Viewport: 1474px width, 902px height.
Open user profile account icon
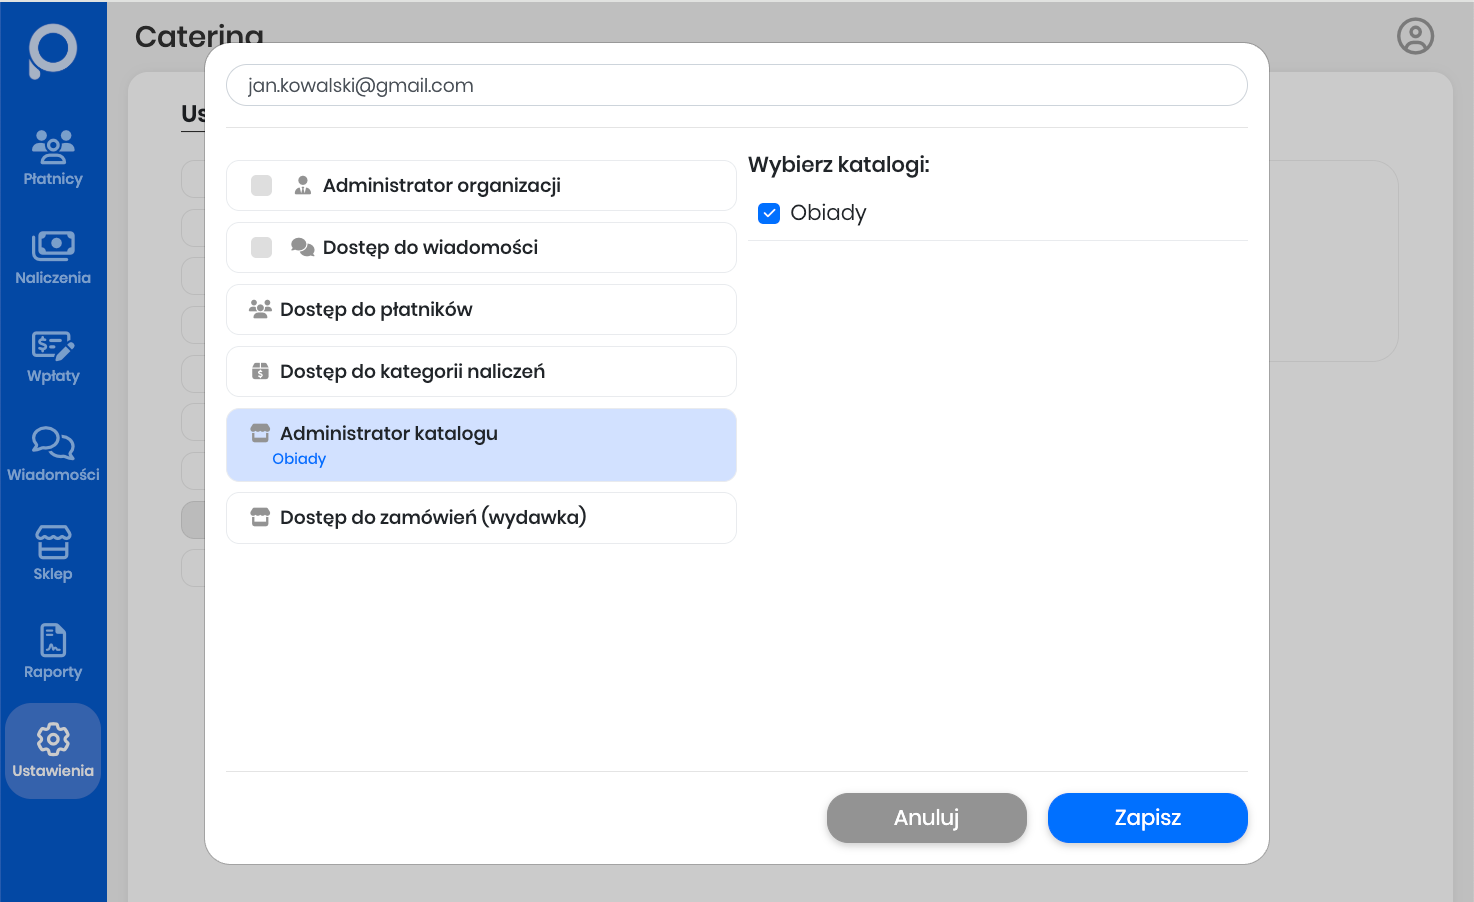pos(1415,36)
